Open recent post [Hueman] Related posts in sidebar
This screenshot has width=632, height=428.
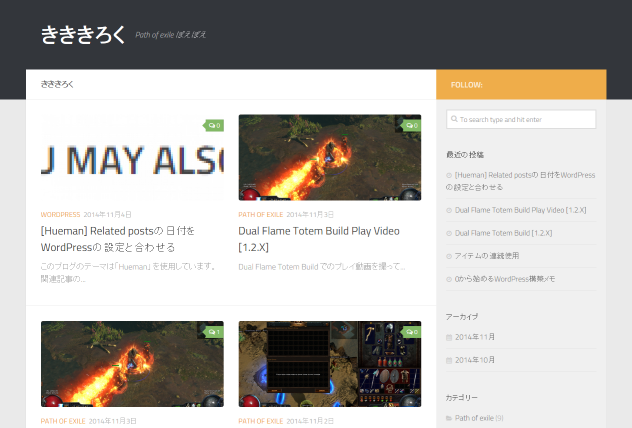[520, 181]
